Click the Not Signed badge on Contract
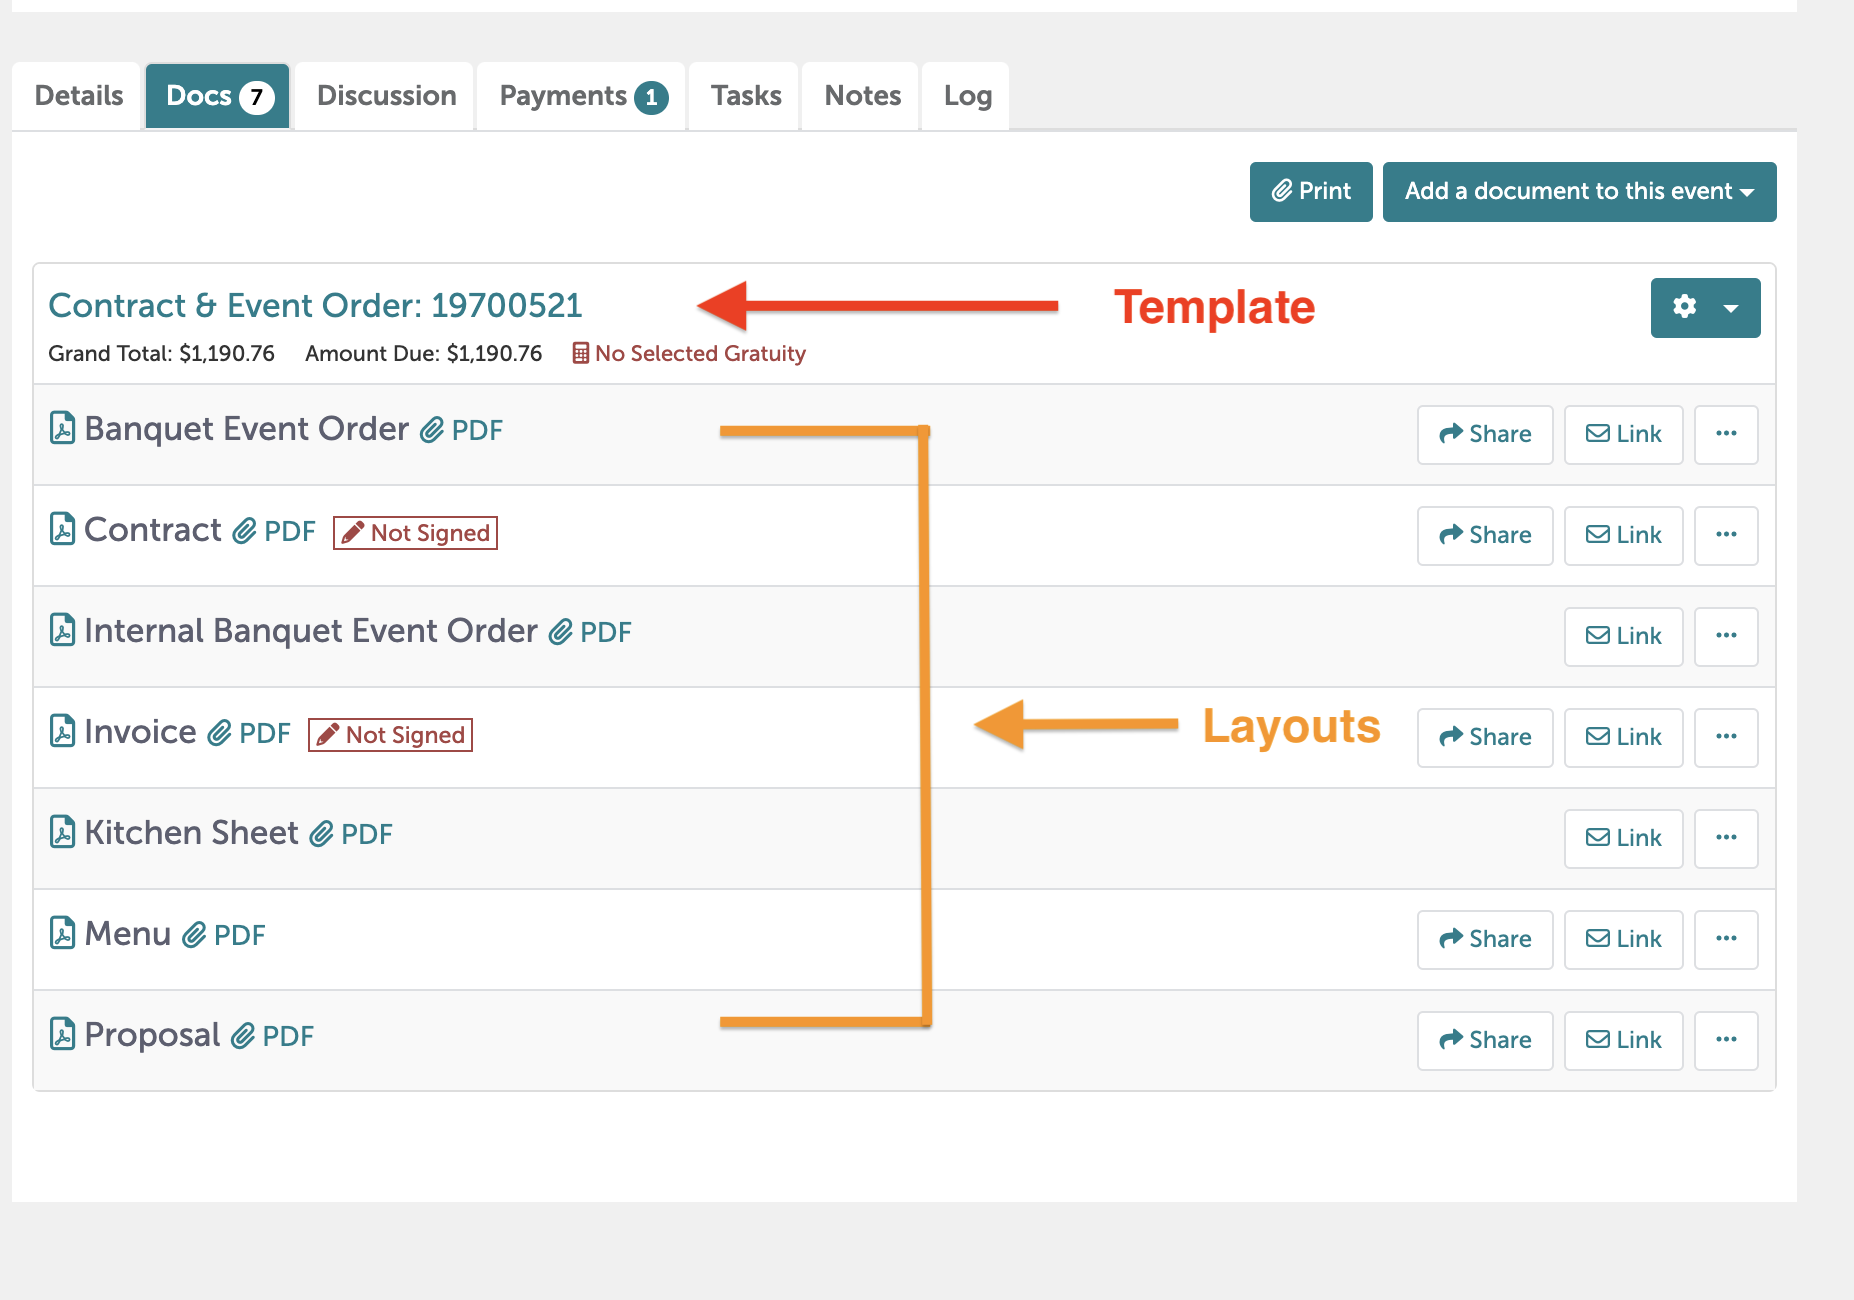 (x=414, y=532)
